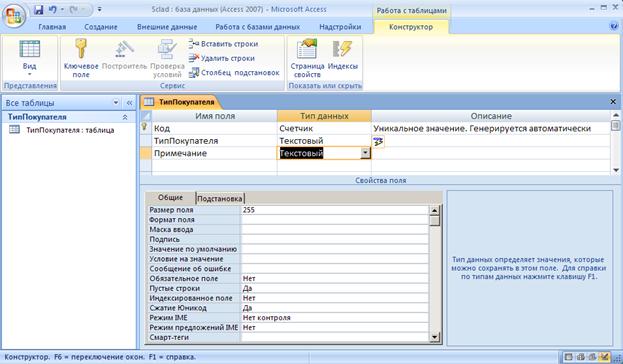Toggle Страница свойств property sheet
The width and height of the screenshot is (623, 364).
307,58
